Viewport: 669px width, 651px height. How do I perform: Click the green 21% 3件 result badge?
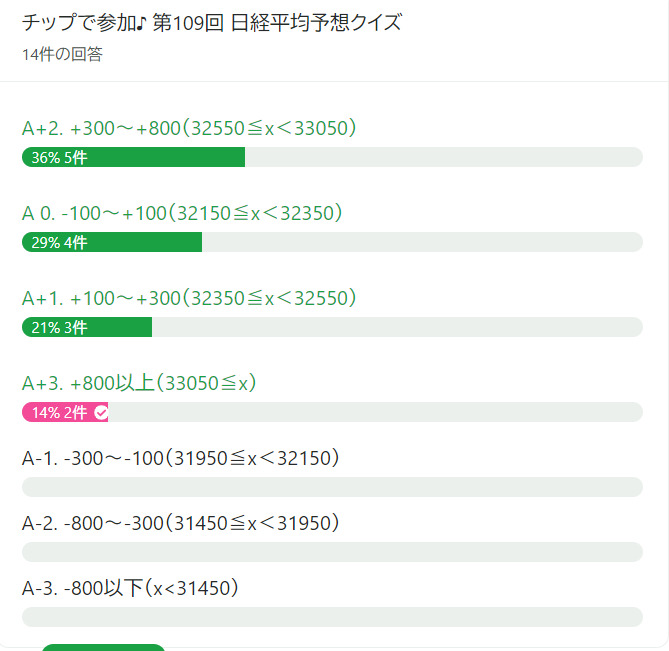pyautogui.click(x=86, y=327)
